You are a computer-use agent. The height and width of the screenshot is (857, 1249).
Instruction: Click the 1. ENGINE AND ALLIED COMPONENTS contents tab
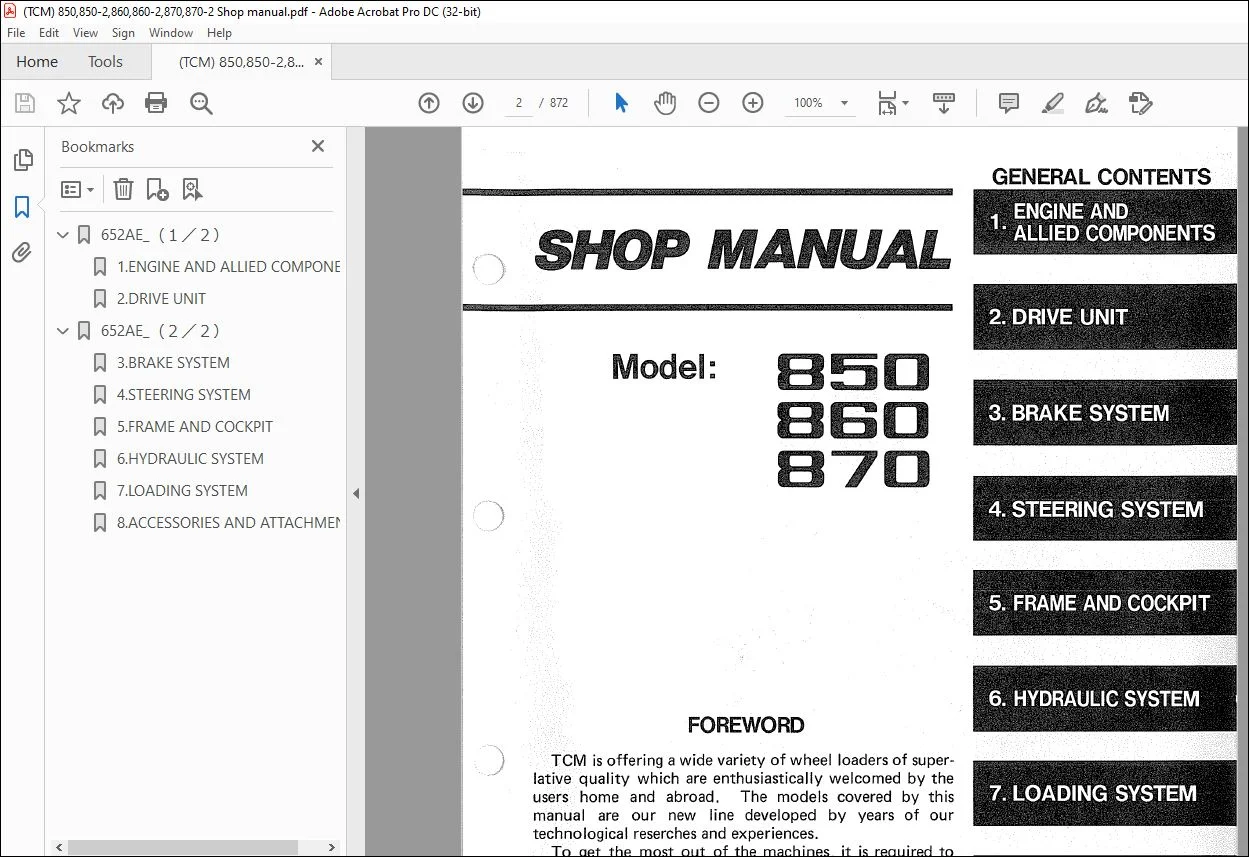coord(1104,222)
